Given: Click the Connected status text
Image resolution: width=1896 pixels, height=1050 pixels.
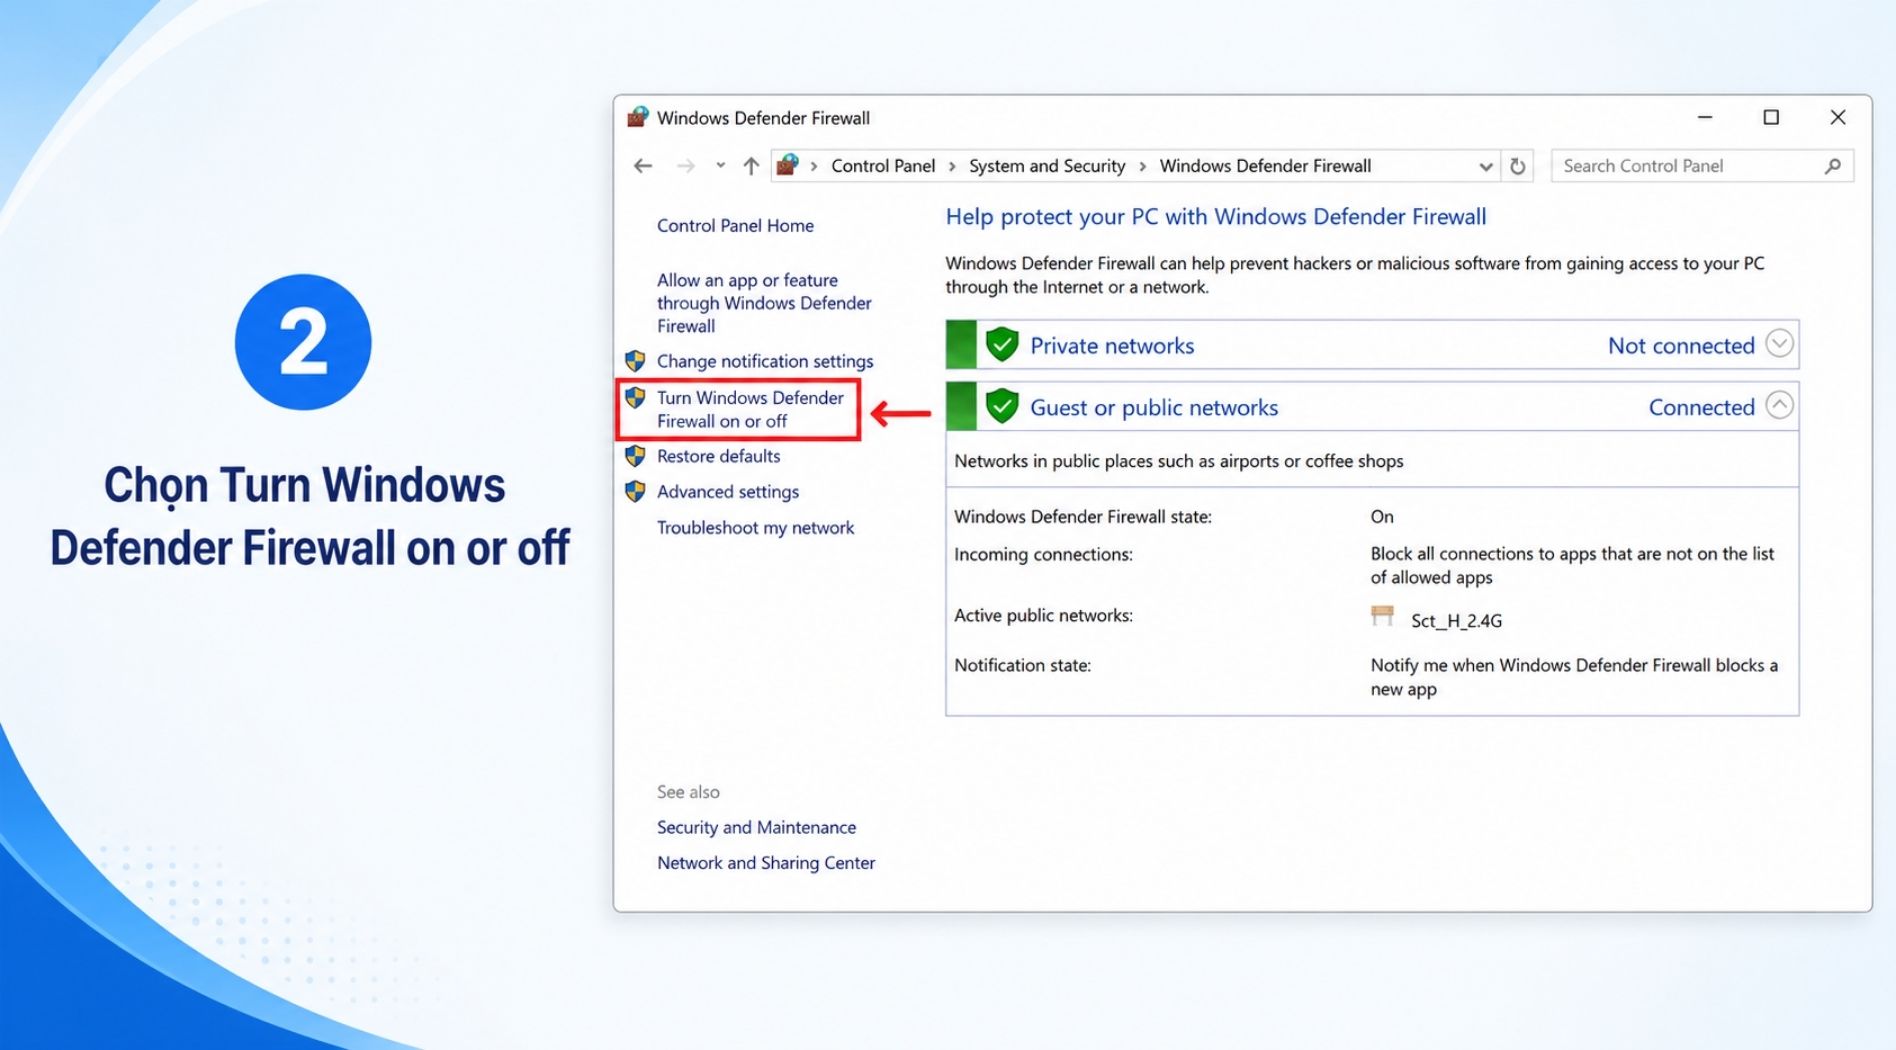Looking at the screenshot, I should click(x=1701, y=408).
